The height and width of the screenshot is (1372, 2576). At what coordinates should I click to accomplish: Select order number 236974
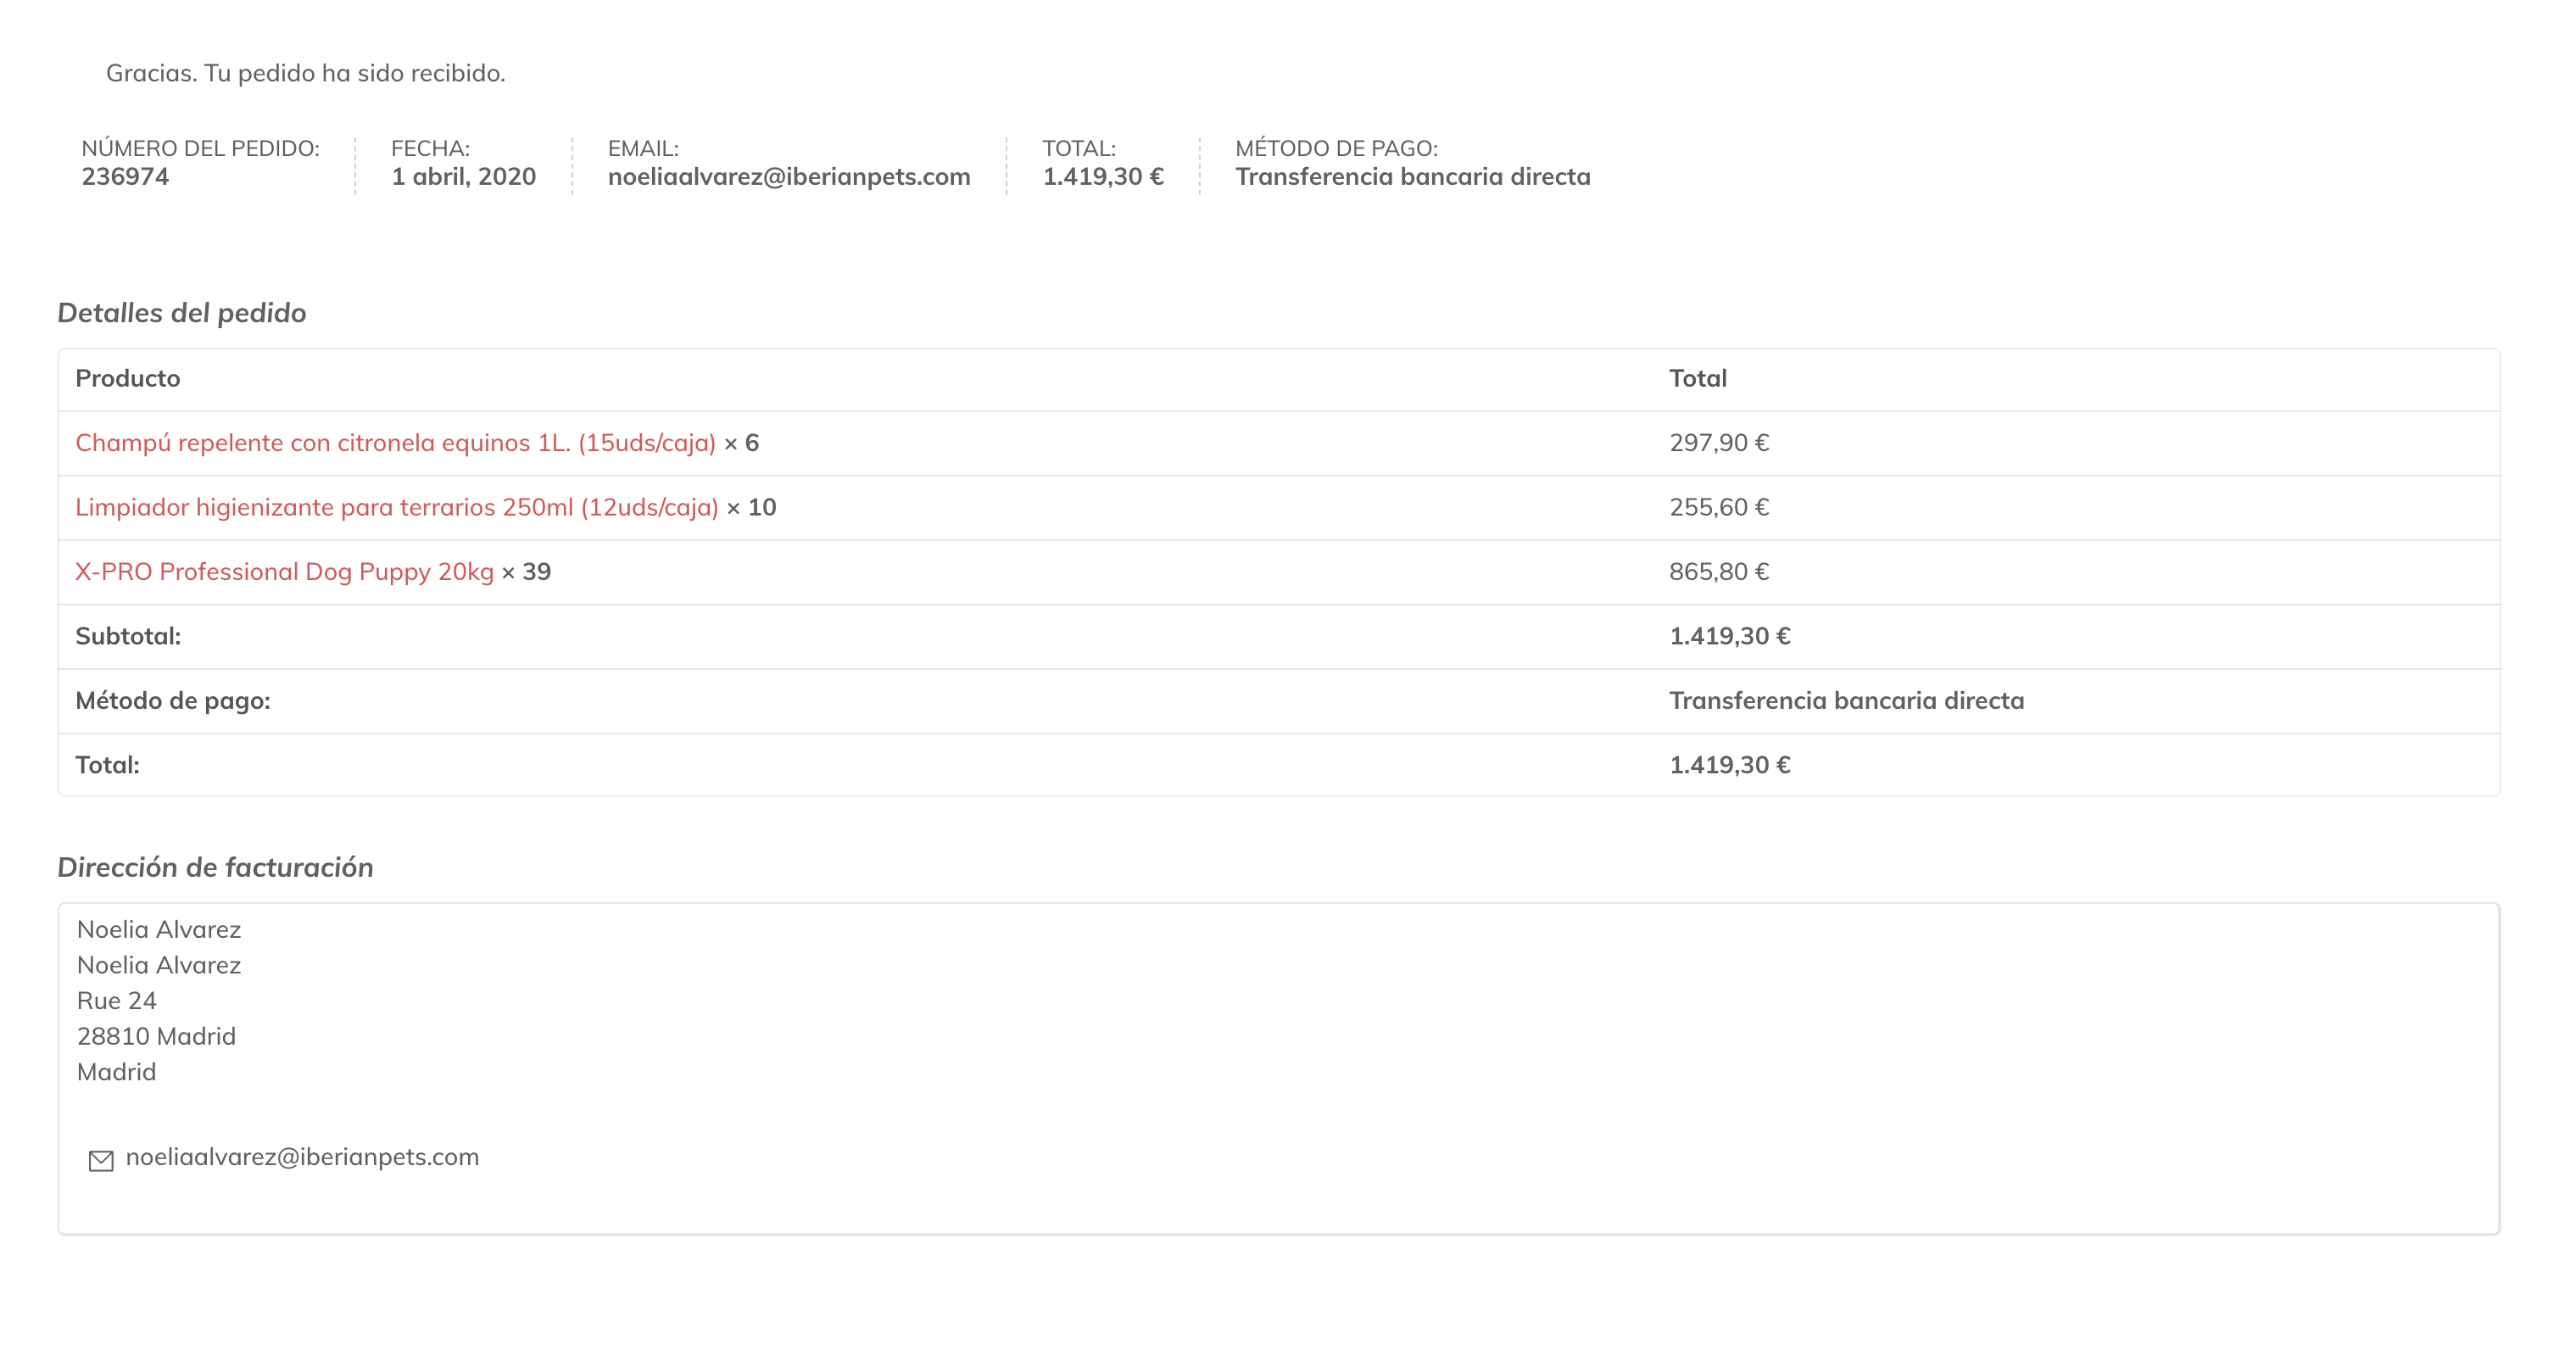pos(125,177)
